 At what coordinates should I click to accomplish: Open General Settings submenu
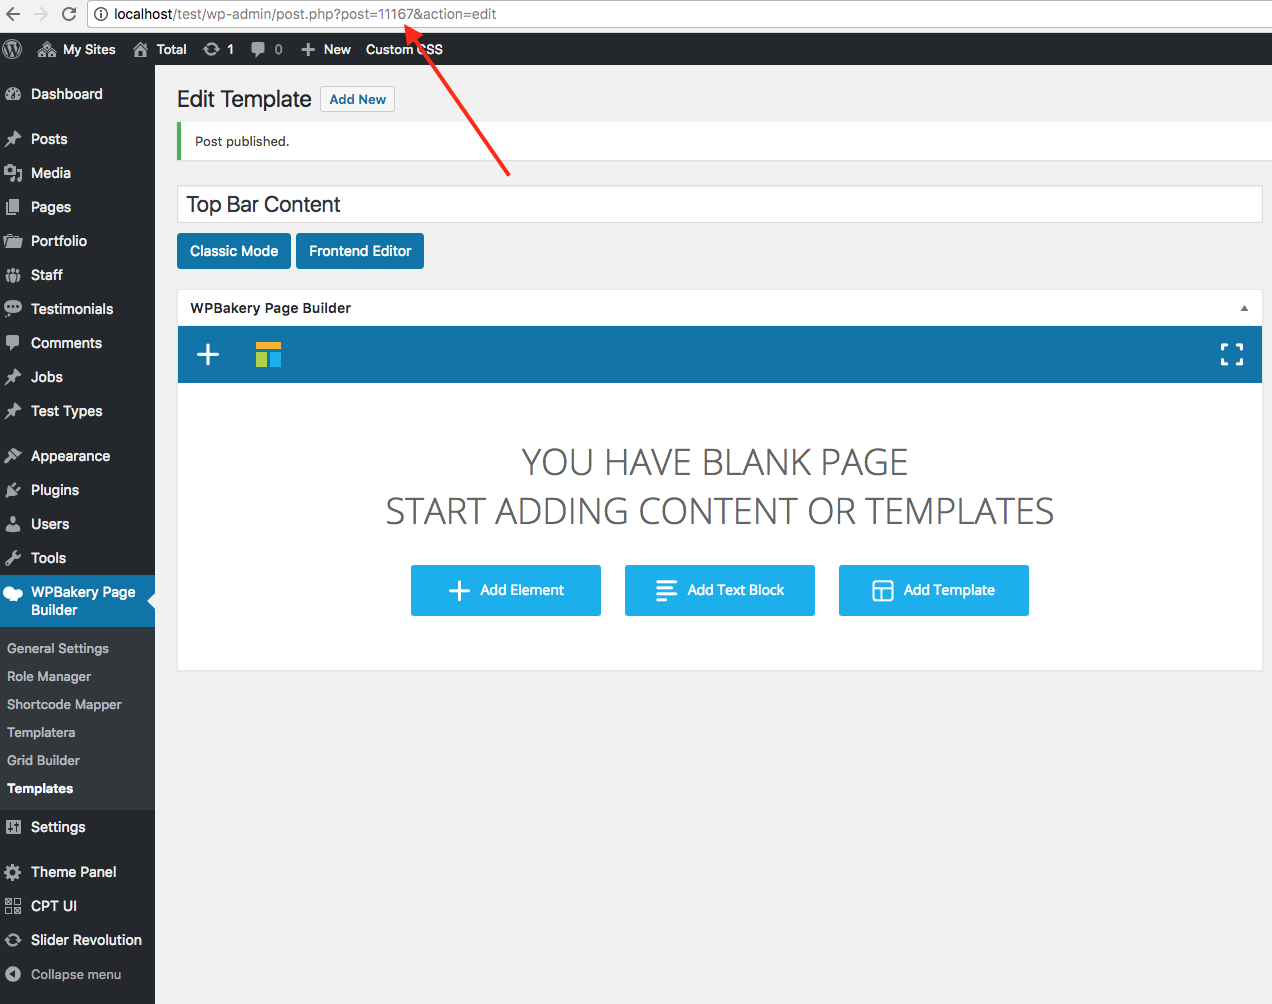[58, 648]
